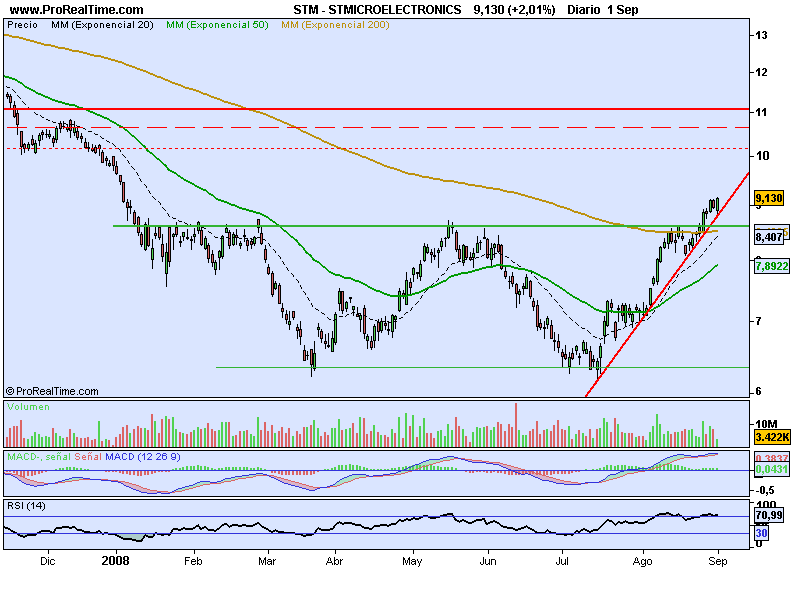Viewport: 800px width, 600px height.
Task: Click the -0,5 MACD axis label
Action: click(764, 490)
